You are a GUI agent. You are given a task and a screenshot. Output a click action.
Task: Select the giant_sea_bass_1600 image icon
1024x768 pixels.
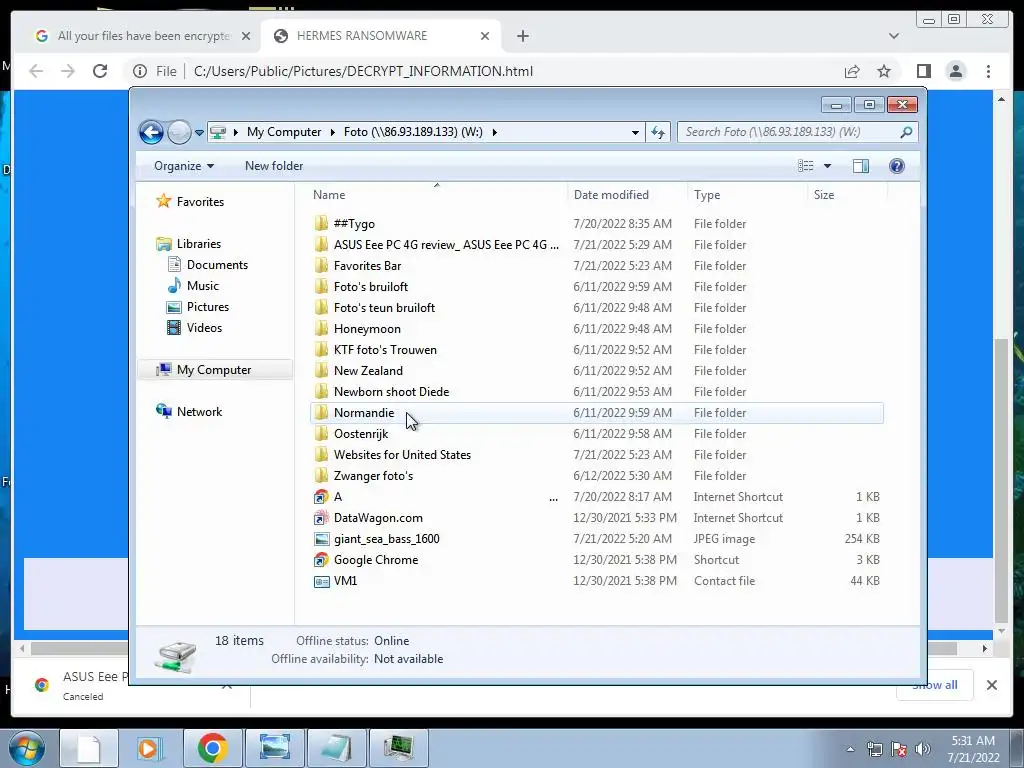pos(321,539)
